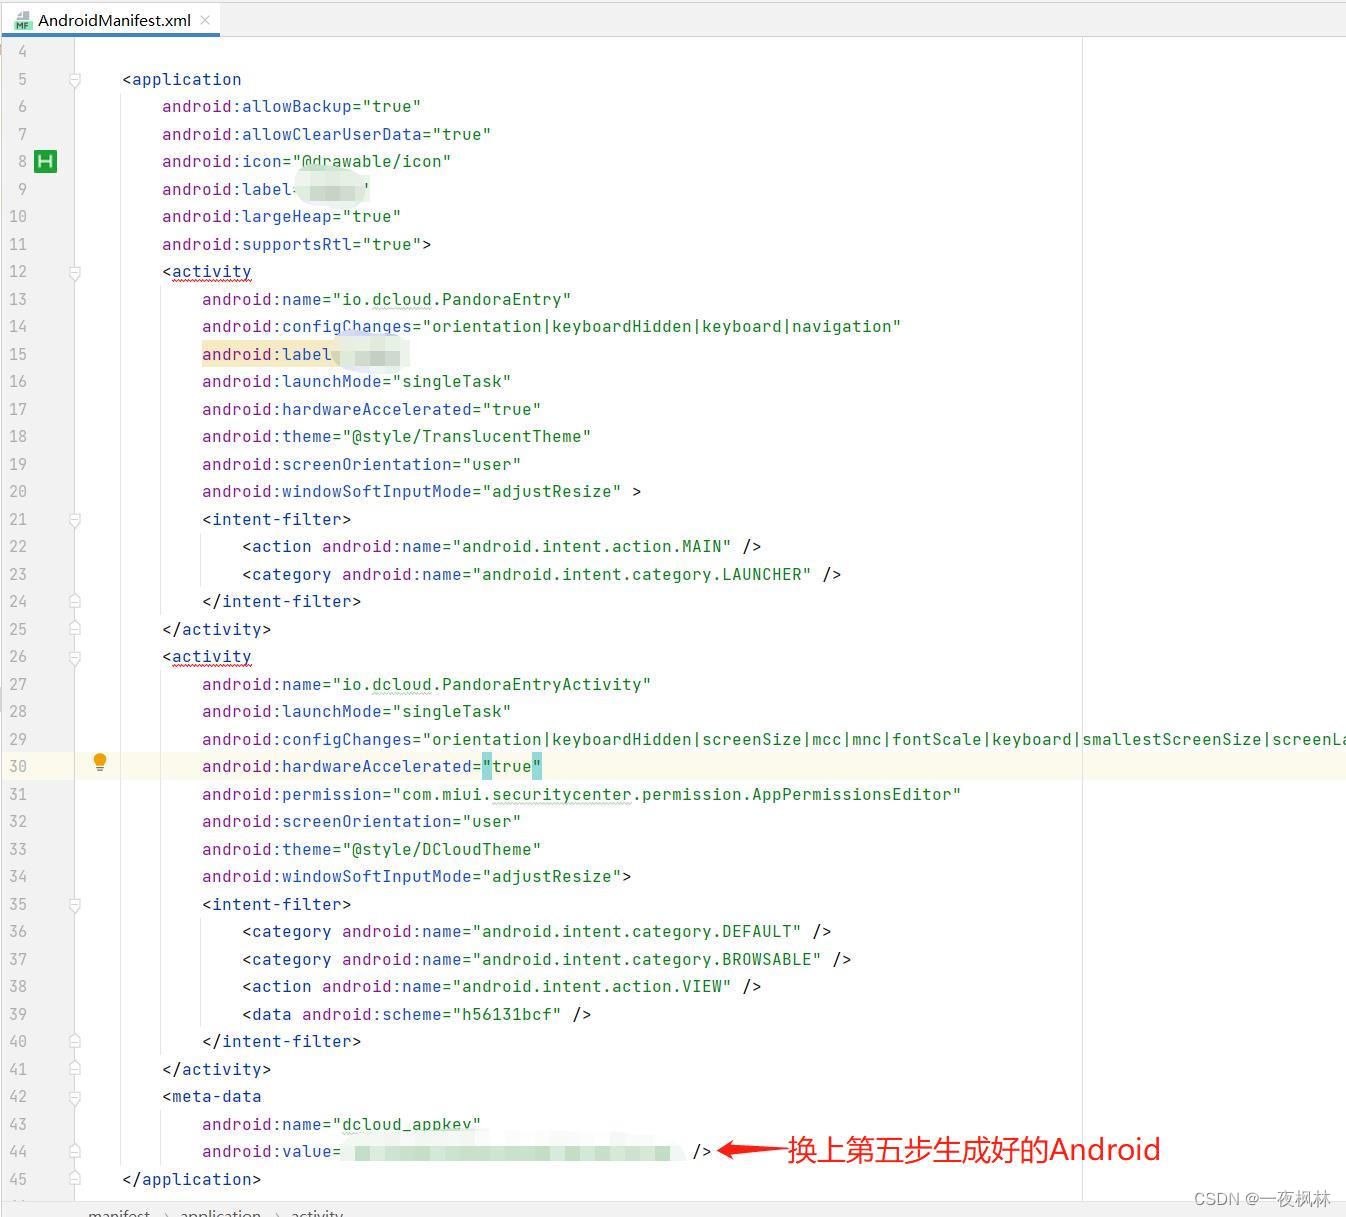
Task: Click "android.intent.action.MAIN" action name
Action: click(x=592, y=546)
